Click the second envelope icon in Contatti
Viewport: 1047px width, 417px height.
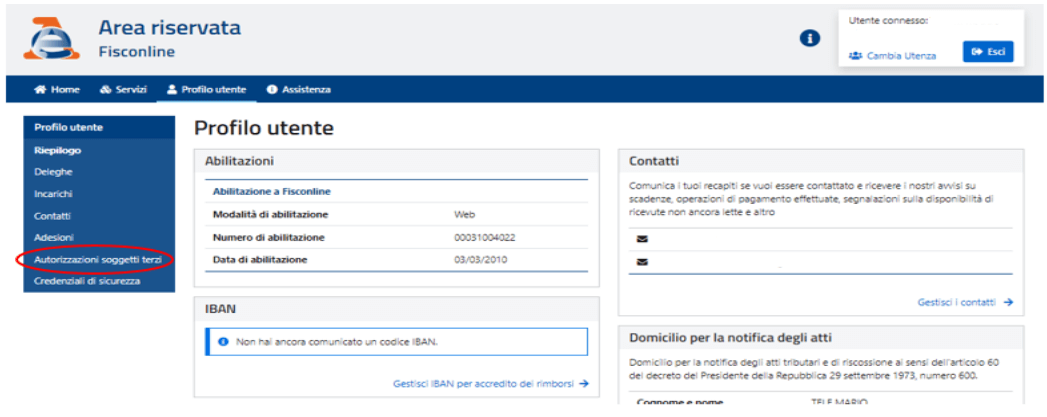tap(642, 262)
